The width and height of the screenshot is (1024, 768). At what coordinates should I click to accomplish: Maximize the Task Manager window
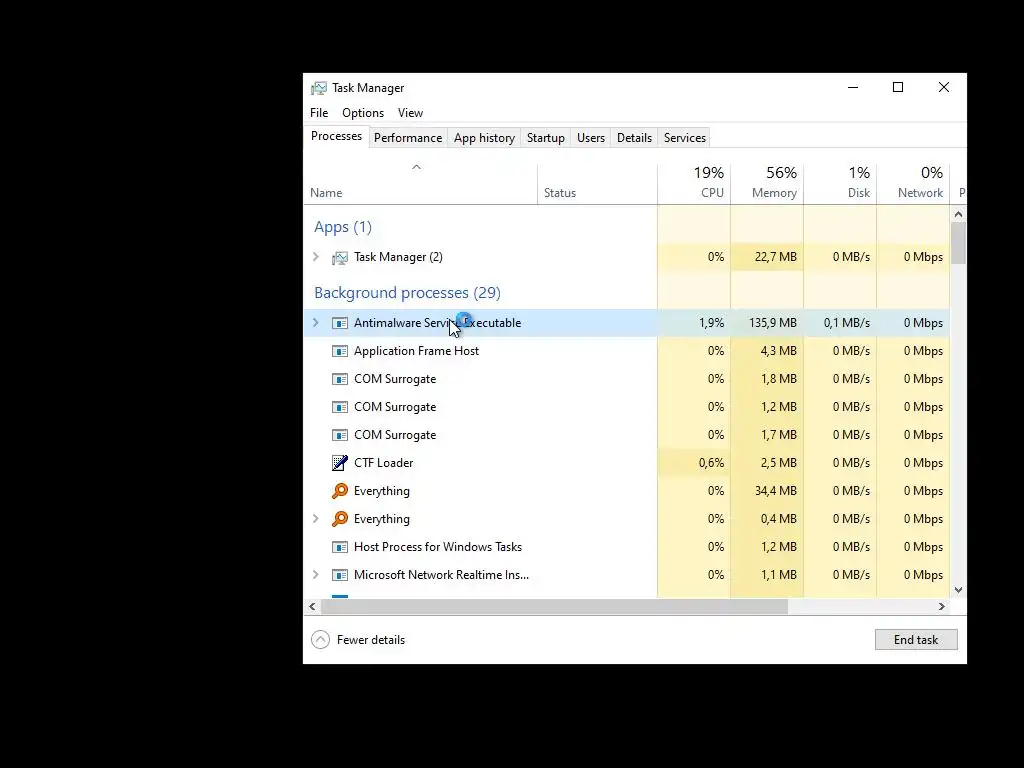[x=898, y=88]
